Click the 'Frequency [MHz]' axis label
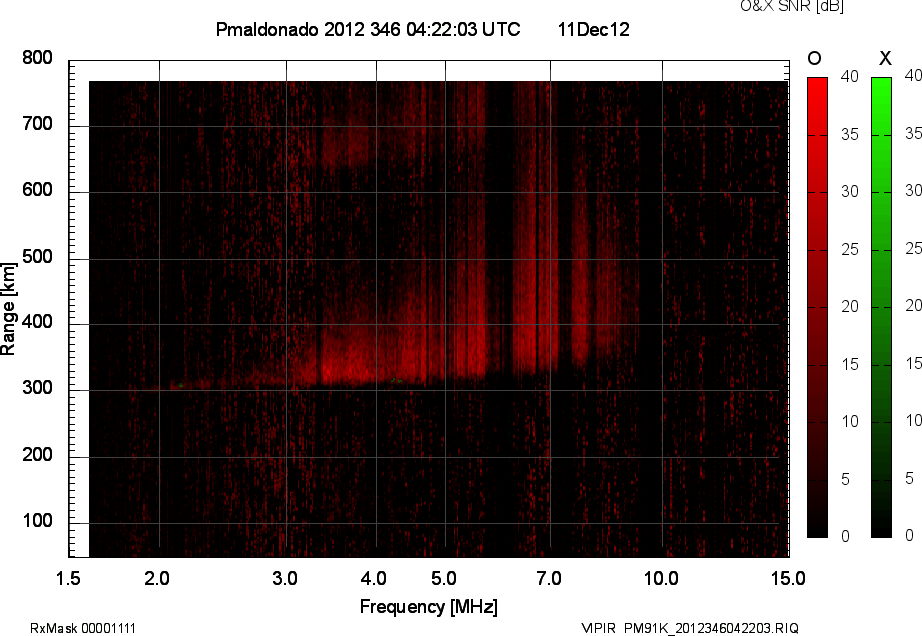 pos(429,607)
